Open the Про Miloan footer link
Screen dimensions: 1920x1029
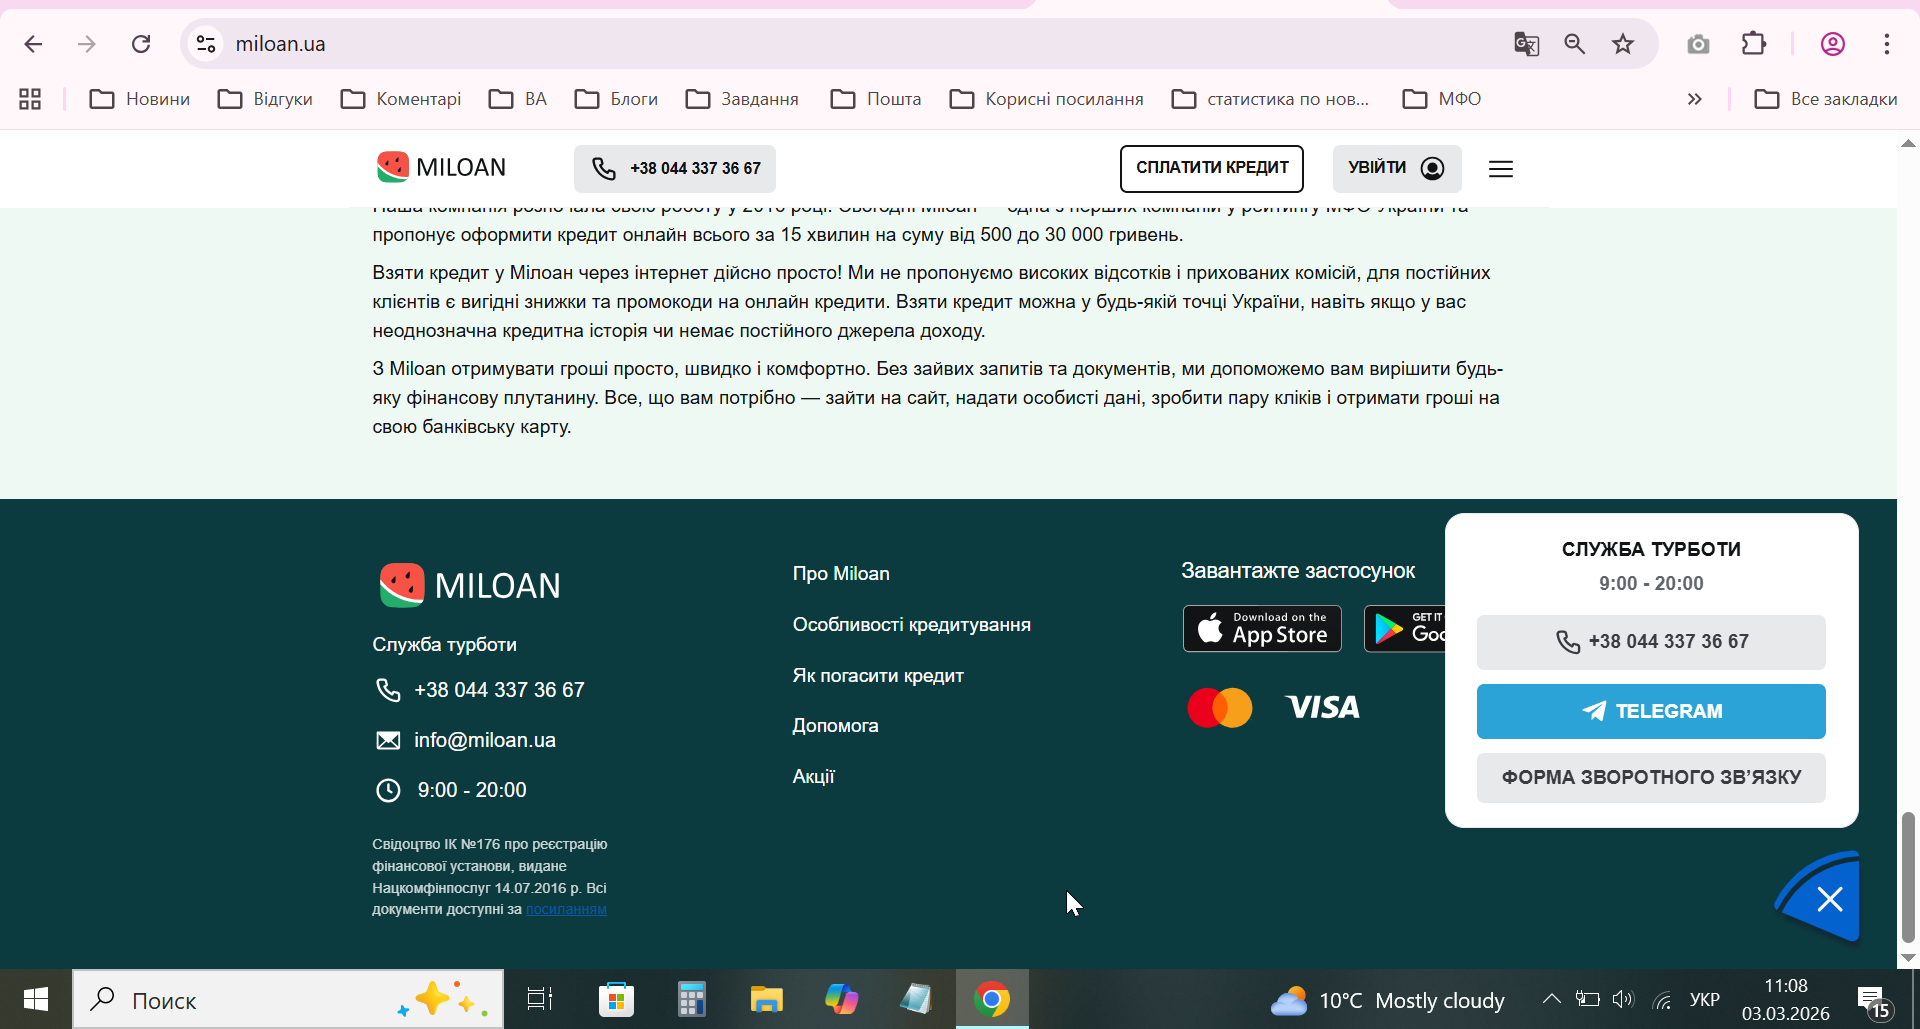pos(841,573)
